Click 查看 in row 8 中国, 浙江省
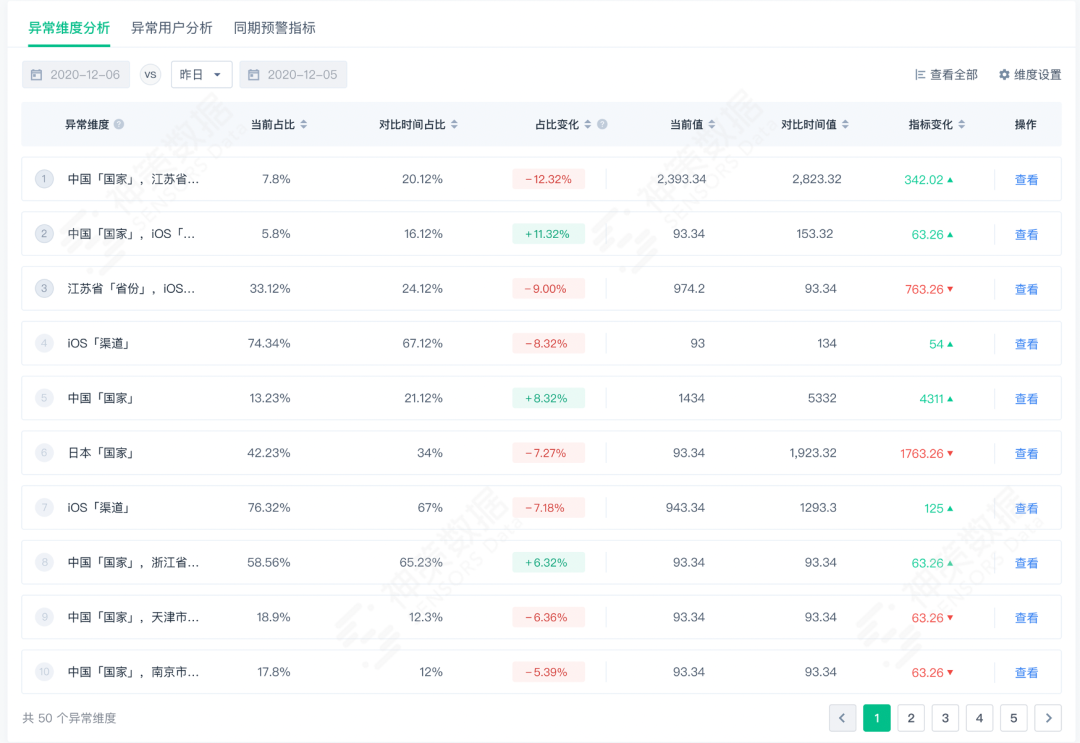Viewport: 1080px width, 743px height. coord(1026,563)
